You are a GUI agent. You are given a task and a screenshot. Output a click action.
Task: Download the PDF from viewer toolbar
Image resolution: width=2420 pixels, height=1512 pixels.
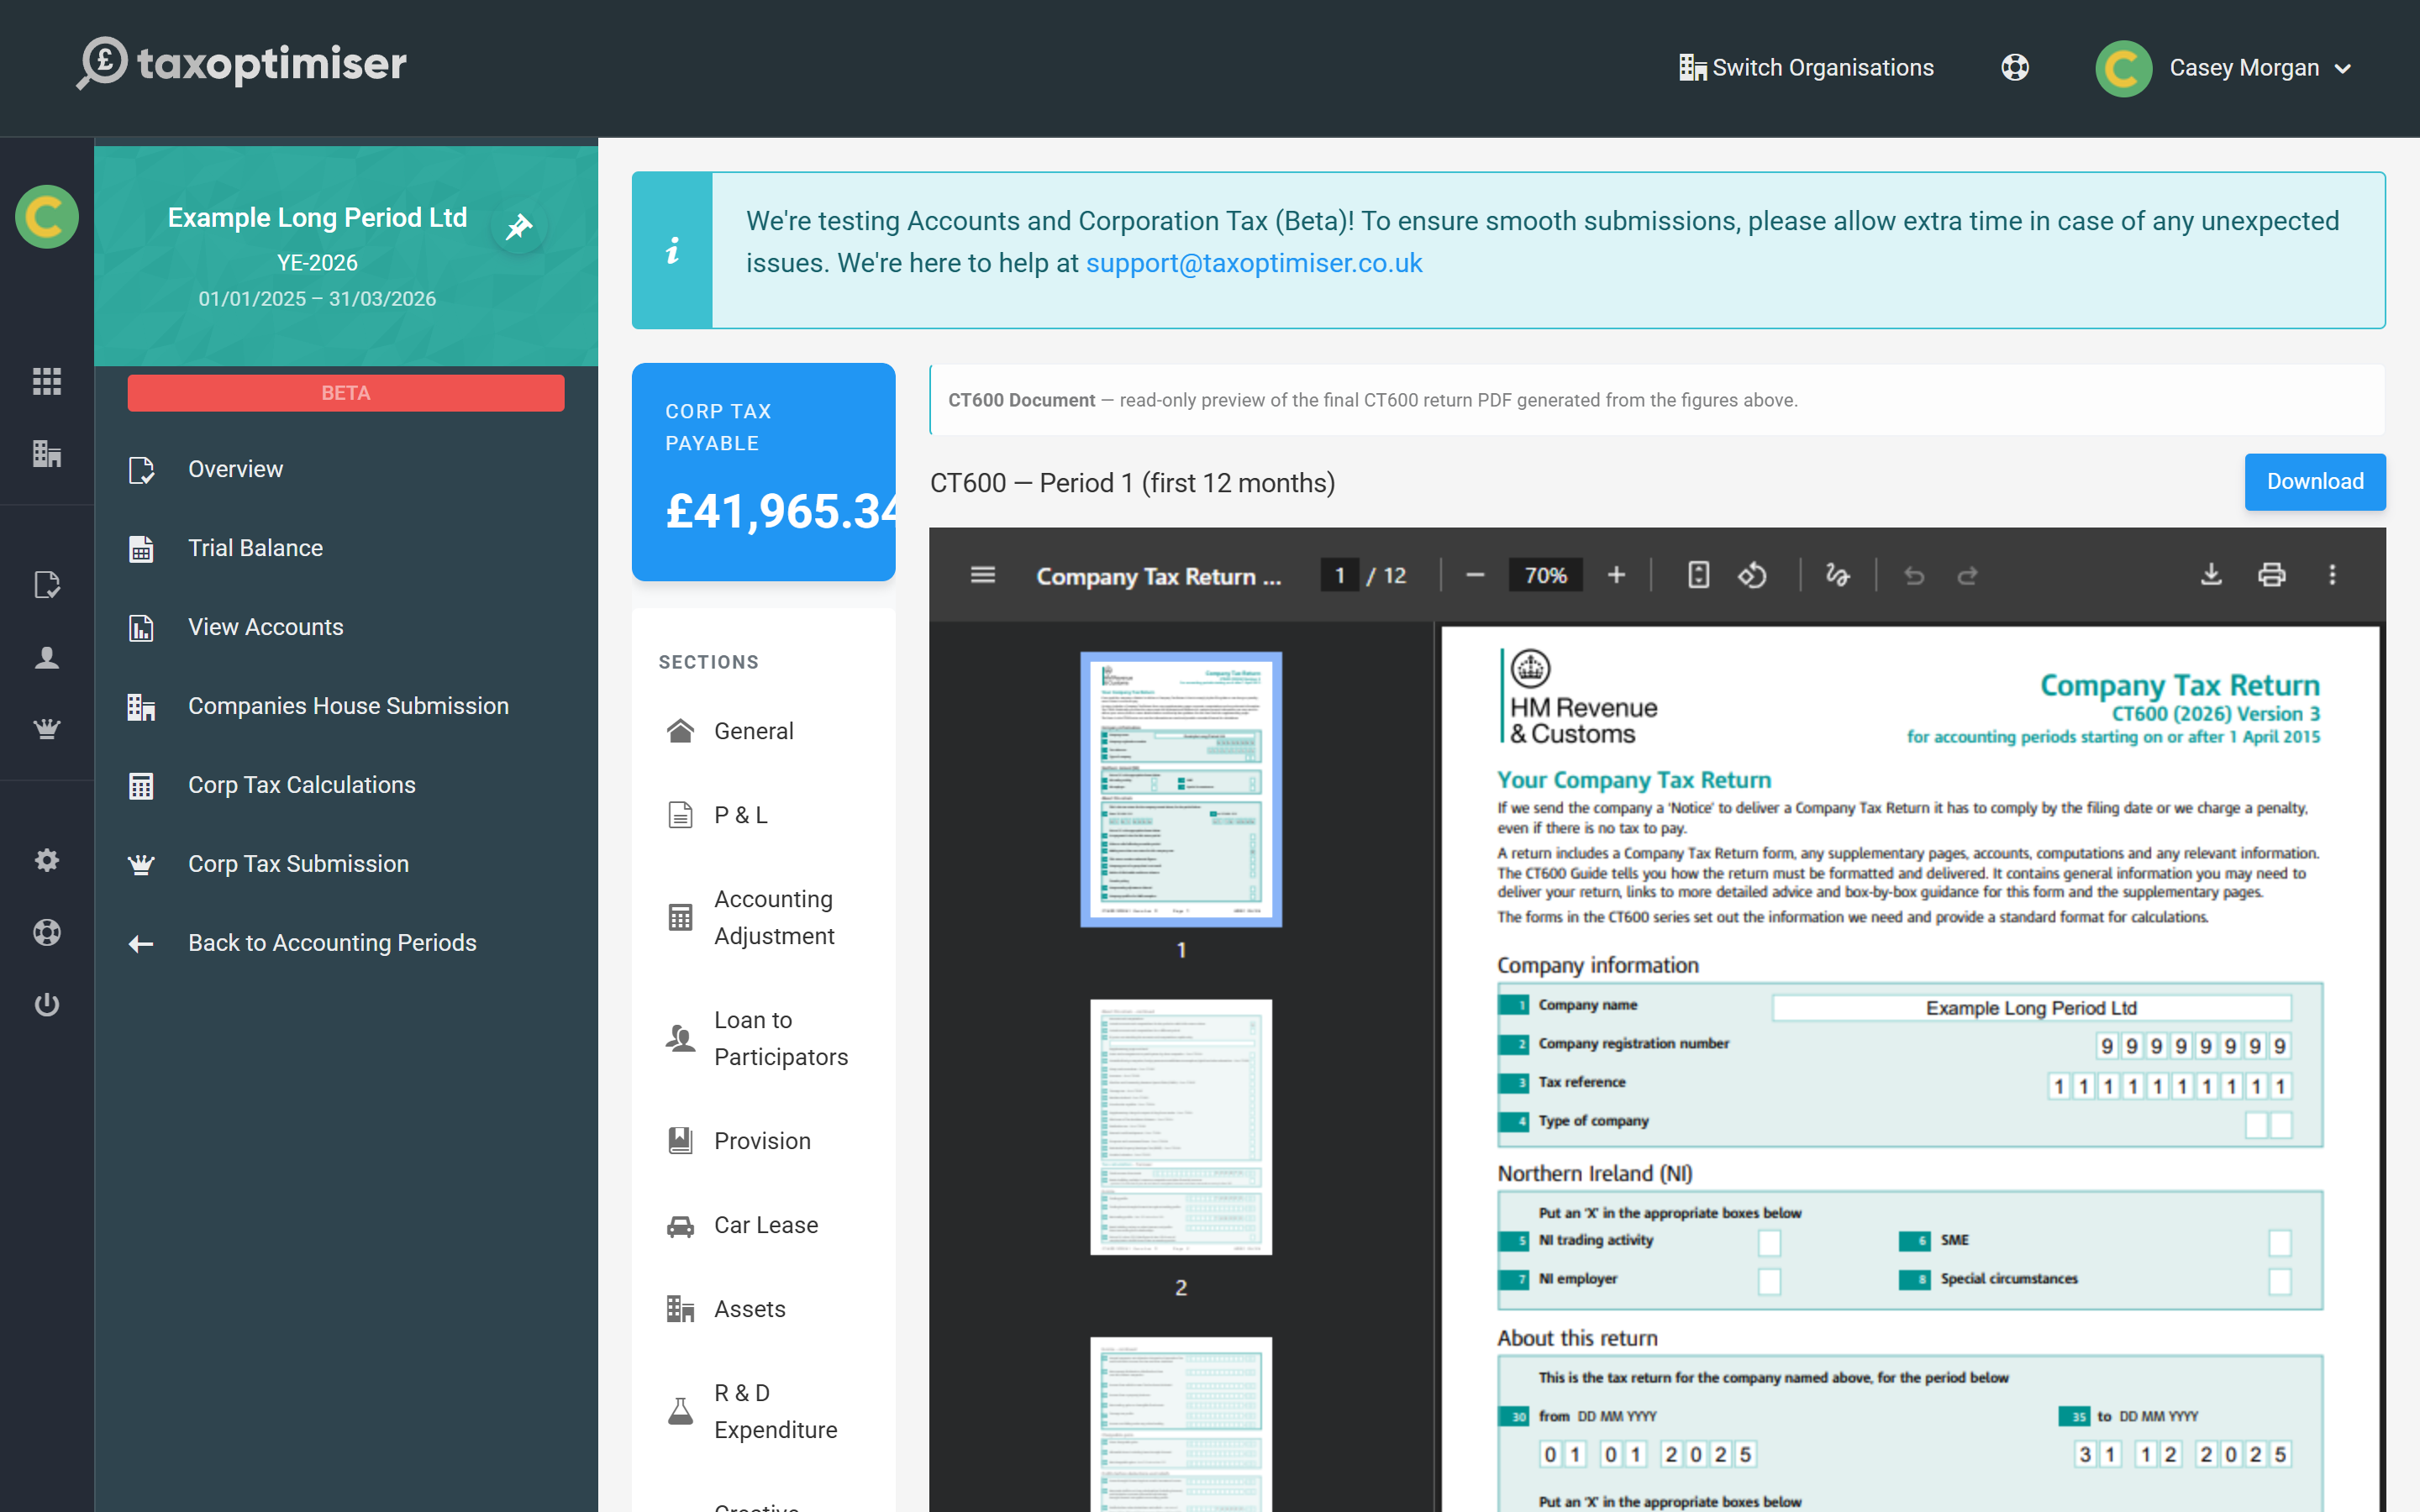tap(2211, 575)
